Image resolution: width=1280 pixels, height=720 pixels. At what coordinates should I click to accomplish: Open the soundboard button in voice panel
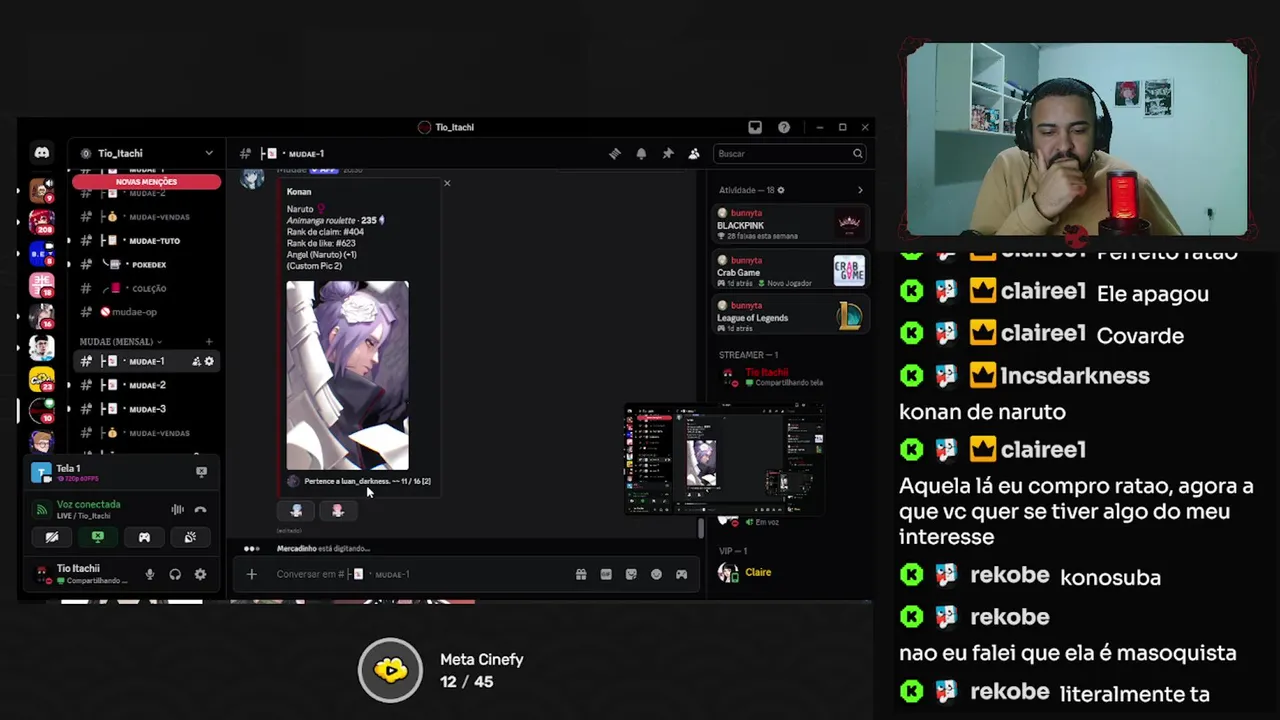tap(190, 537)
